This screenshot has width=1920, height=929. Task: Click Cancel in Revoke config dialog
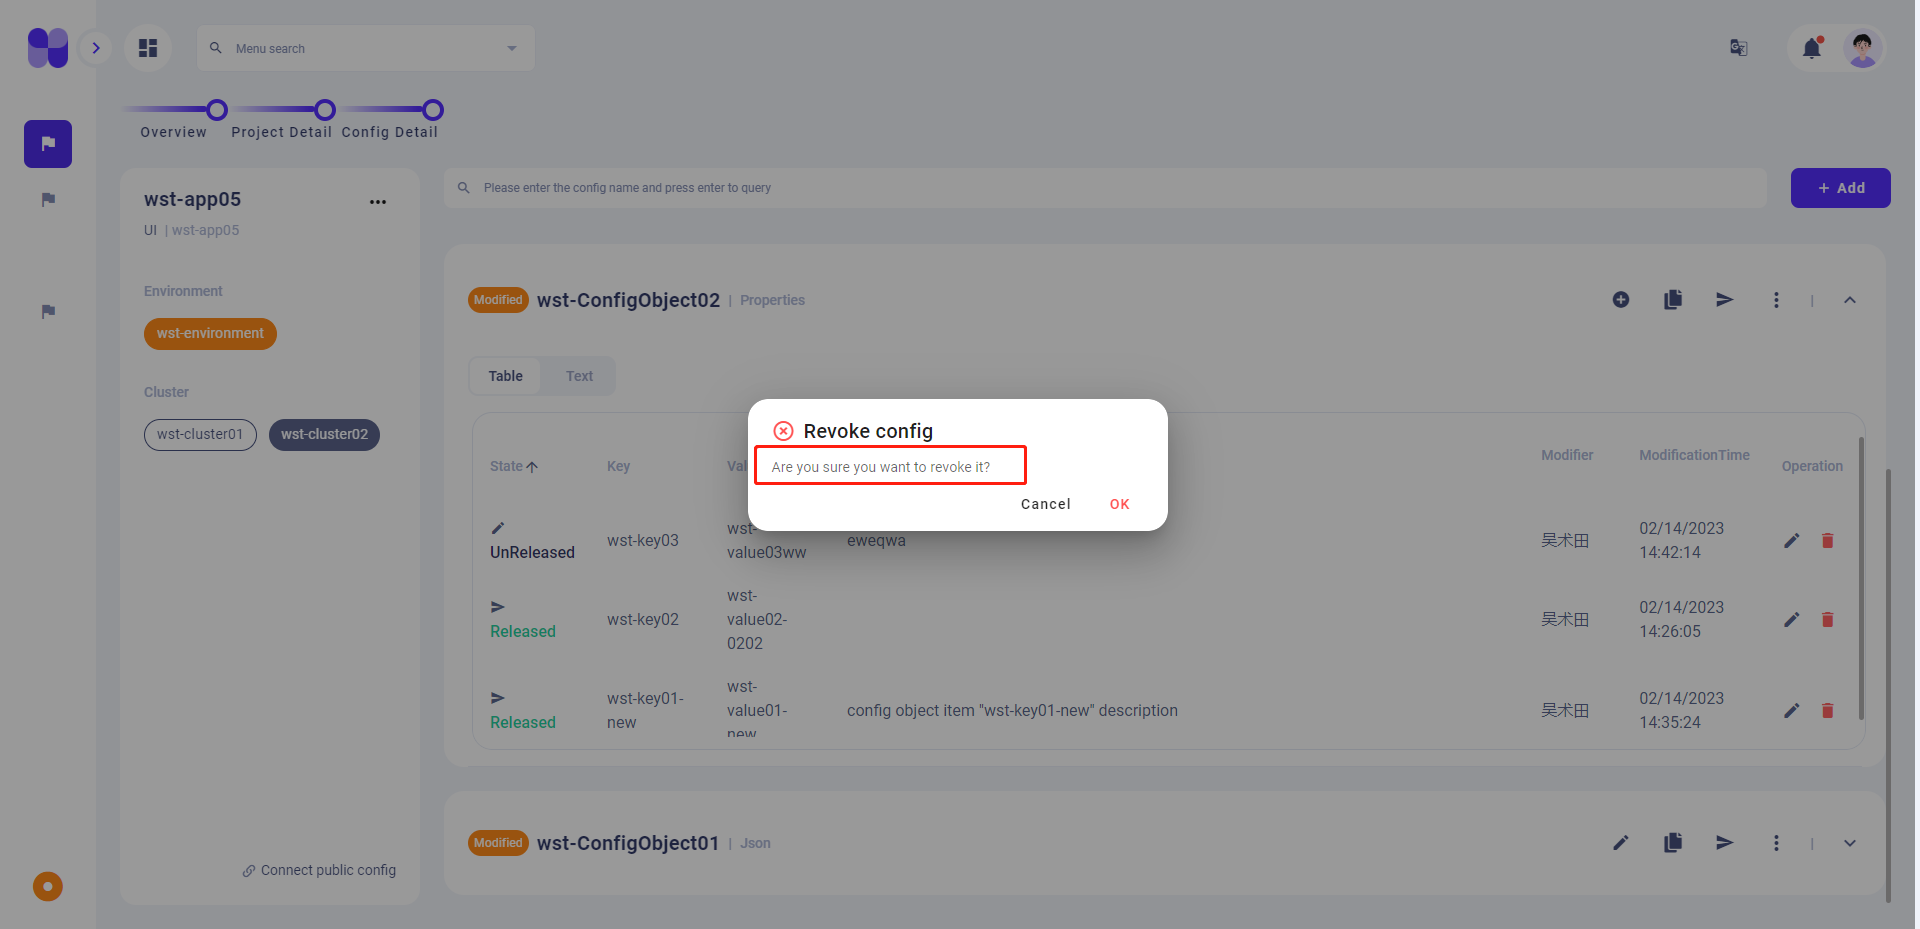pos(1045,504)
